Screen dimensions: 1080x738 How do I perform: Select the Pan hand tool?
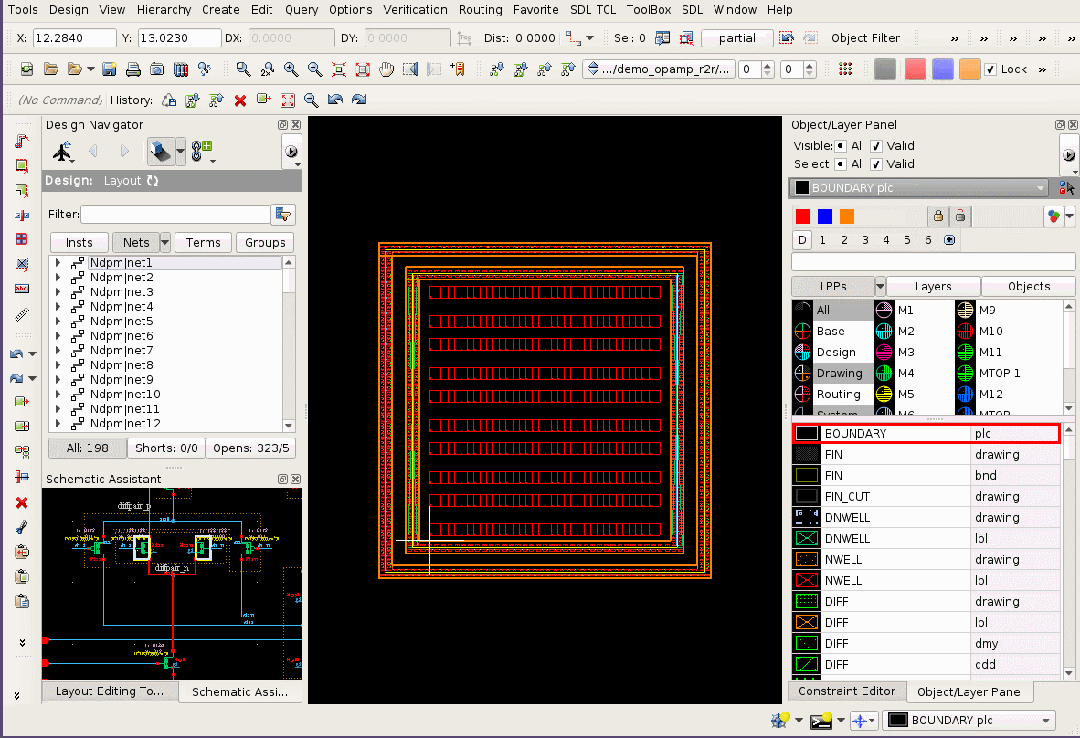(386, 70)
